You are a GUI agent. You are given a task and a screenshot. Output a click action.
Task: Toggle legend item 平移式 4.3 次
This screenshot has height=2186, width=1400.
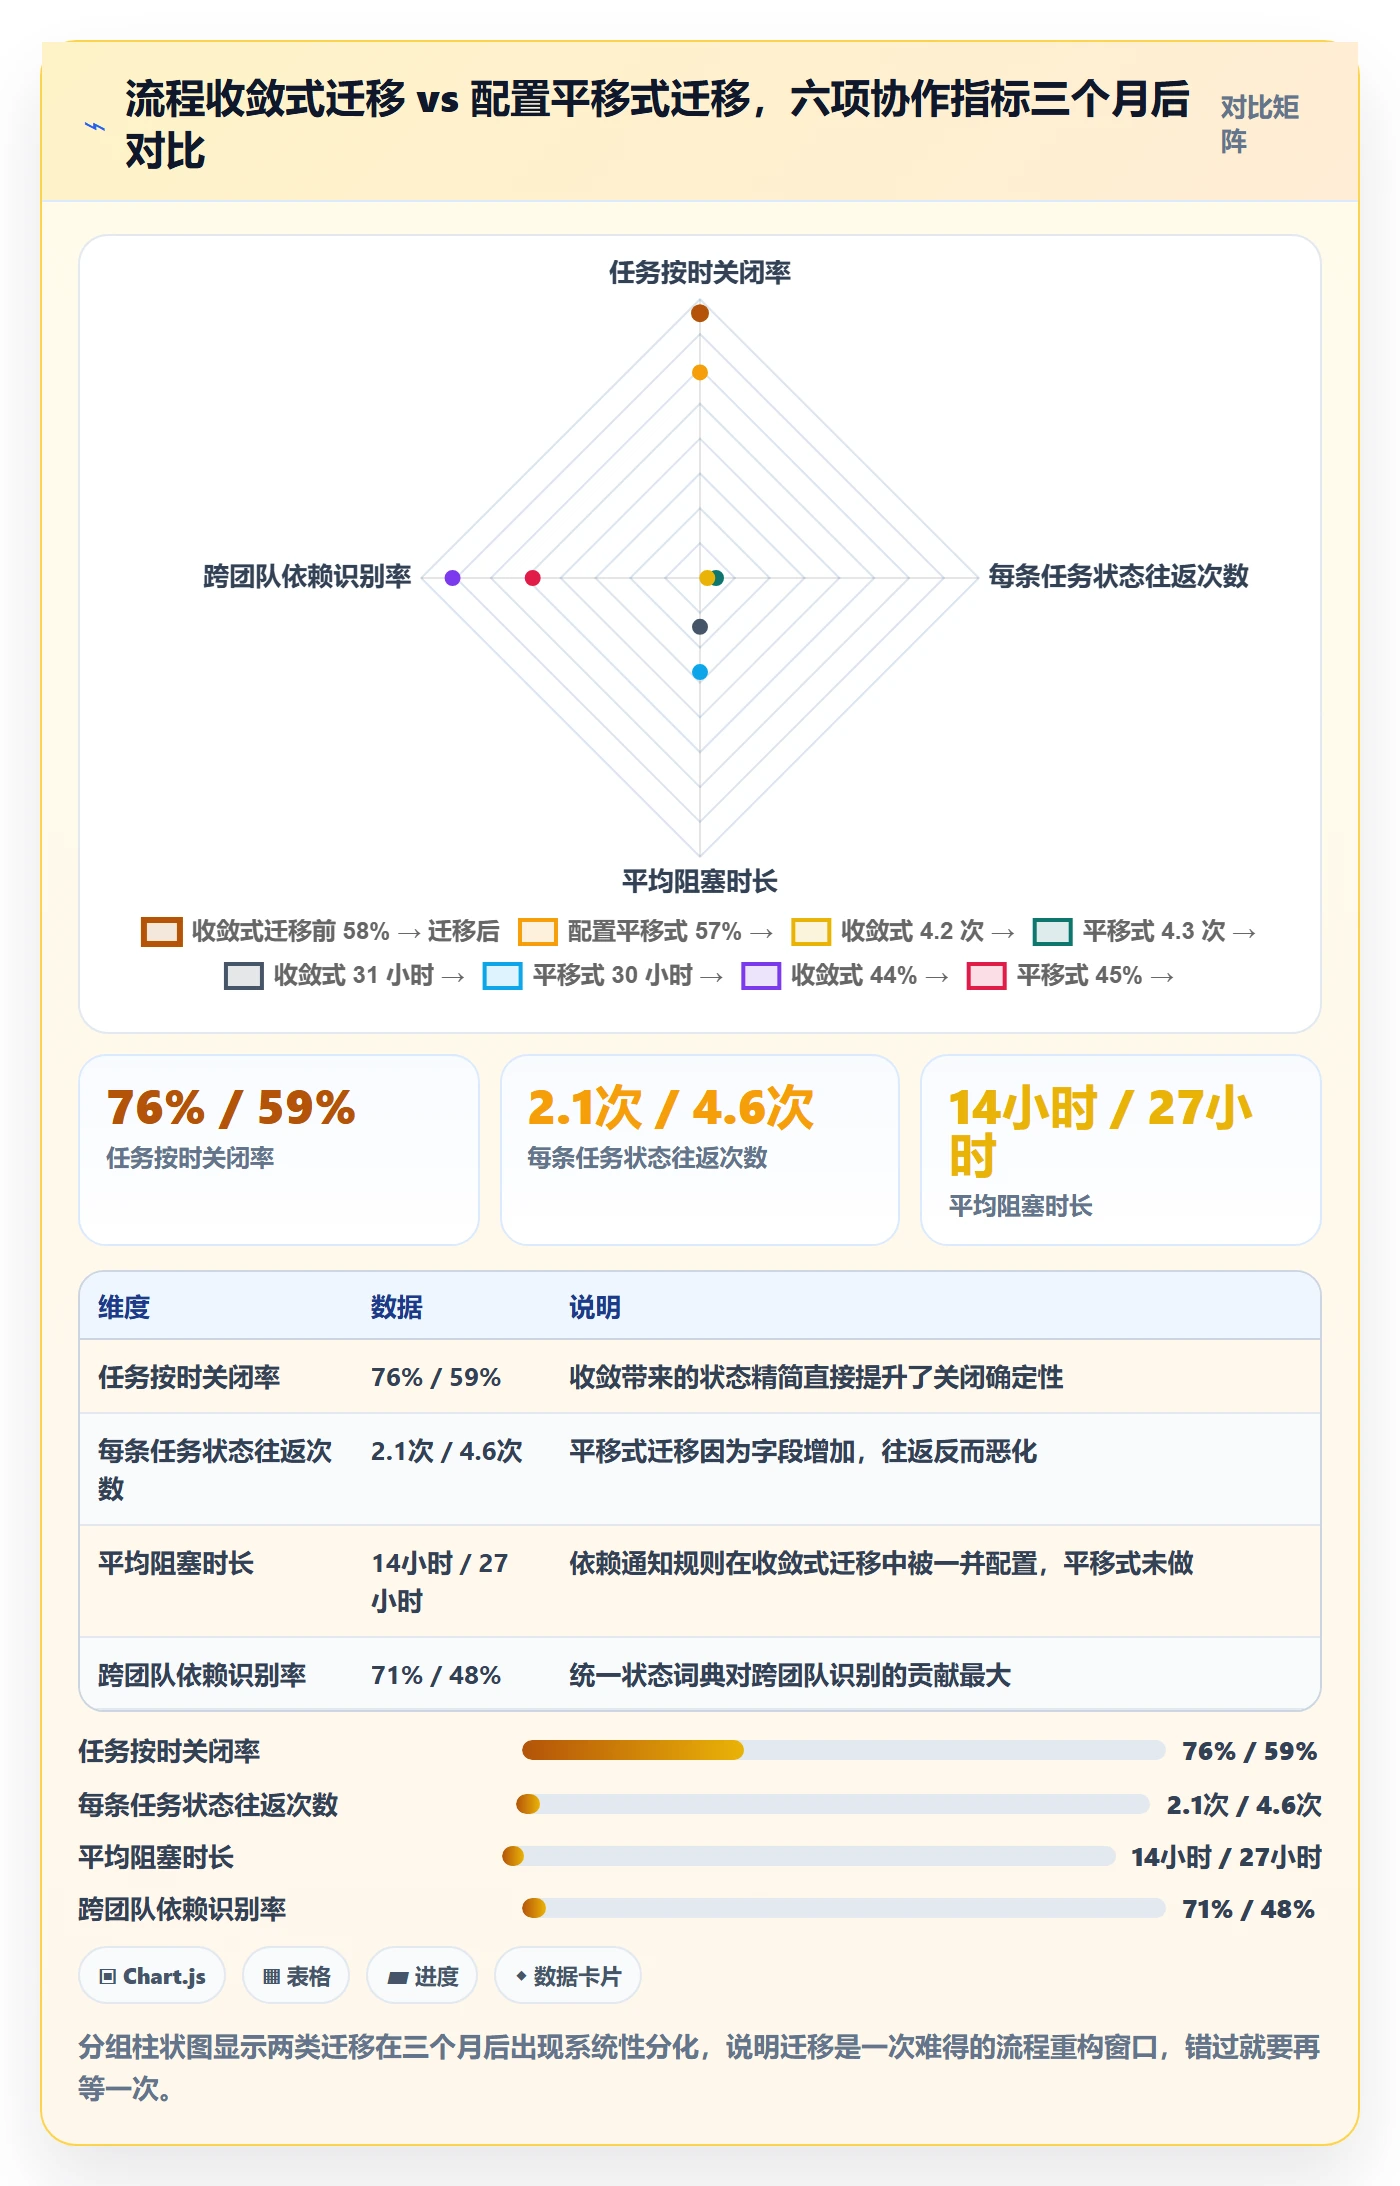point(1144,931)
